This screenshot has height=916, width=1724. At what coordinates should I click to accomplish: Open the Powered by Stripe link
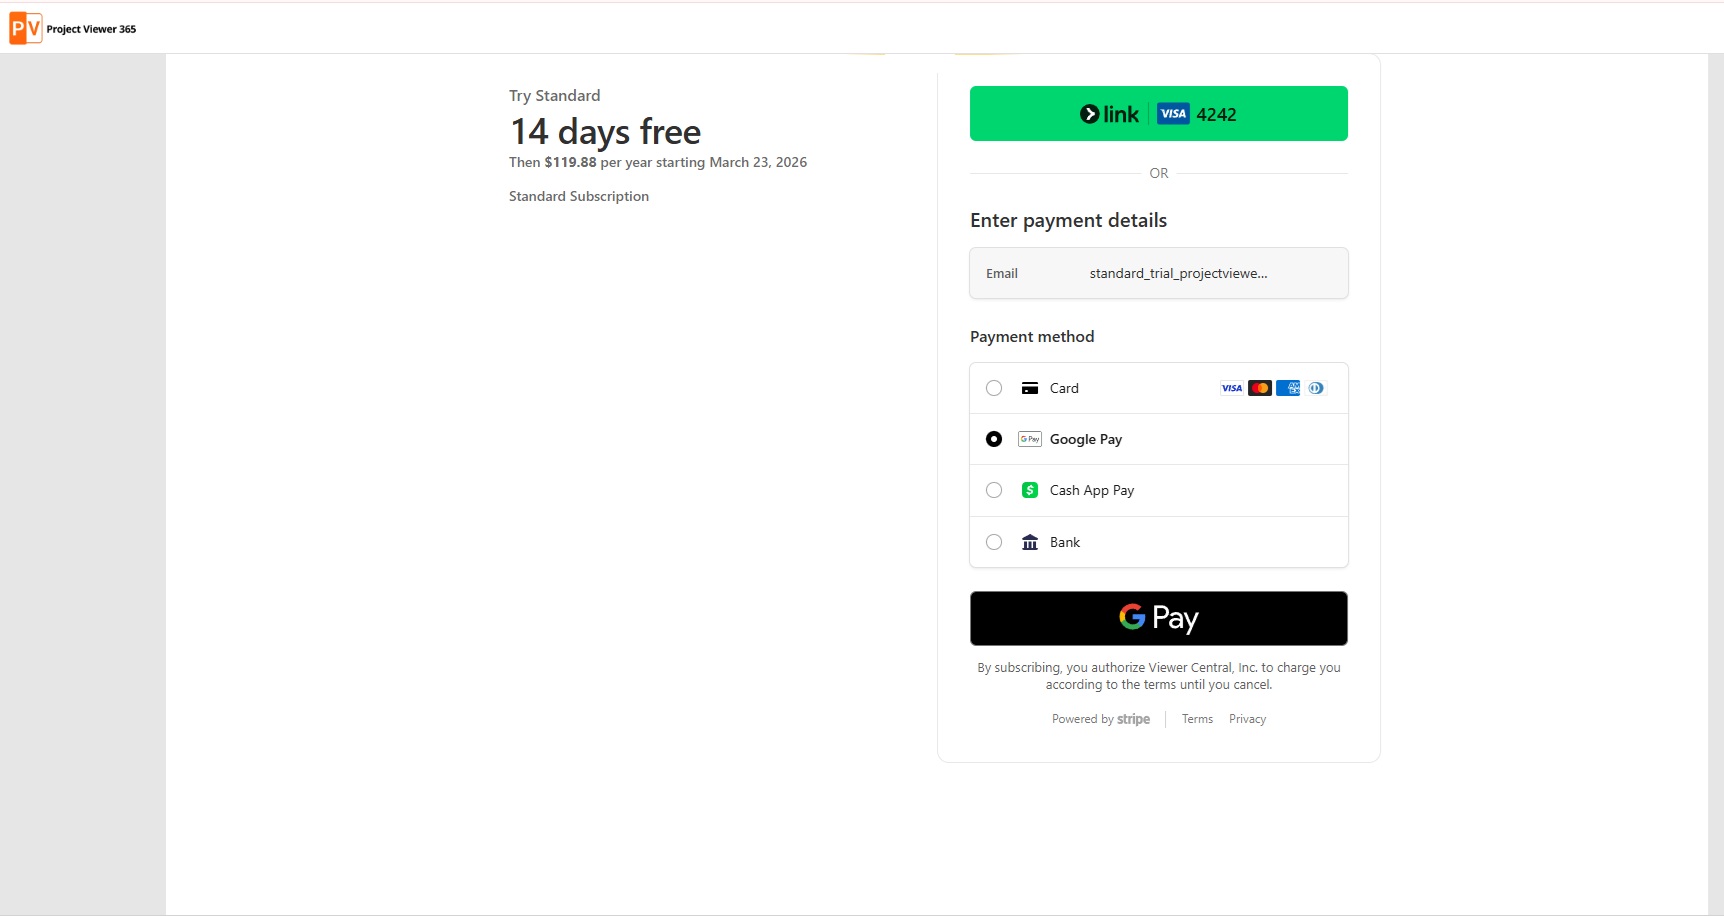[1101, 719]
